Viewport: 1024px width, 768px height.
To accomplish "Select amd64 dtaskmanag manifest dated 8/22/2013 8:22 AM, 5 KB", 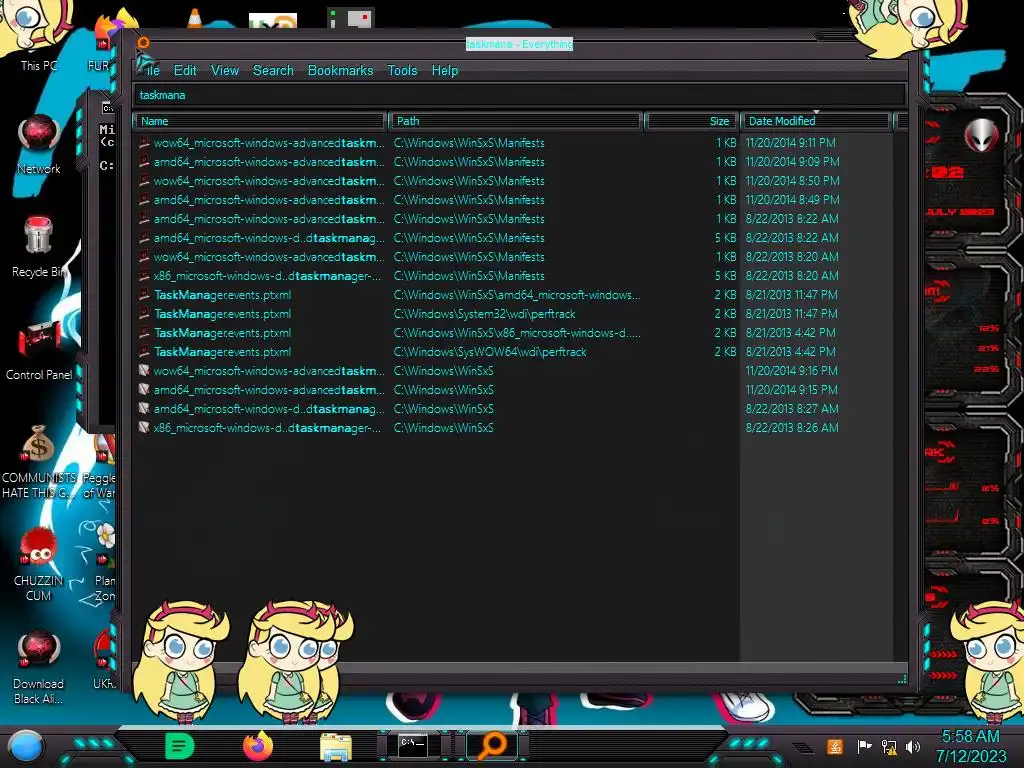I will coord(269,238).
